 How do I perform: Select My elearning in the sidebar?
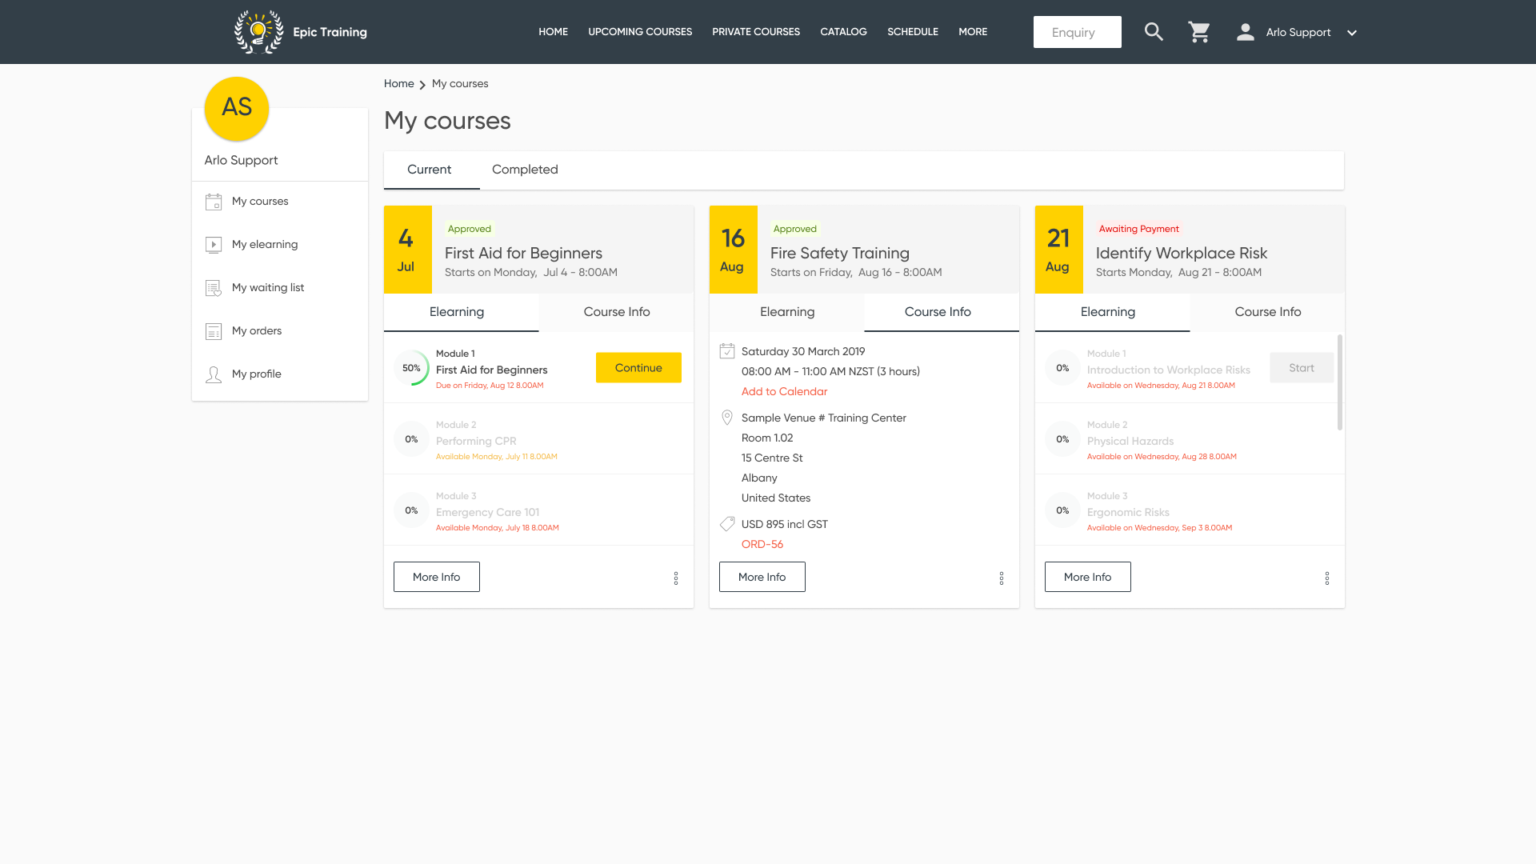(x=264, y=244)
